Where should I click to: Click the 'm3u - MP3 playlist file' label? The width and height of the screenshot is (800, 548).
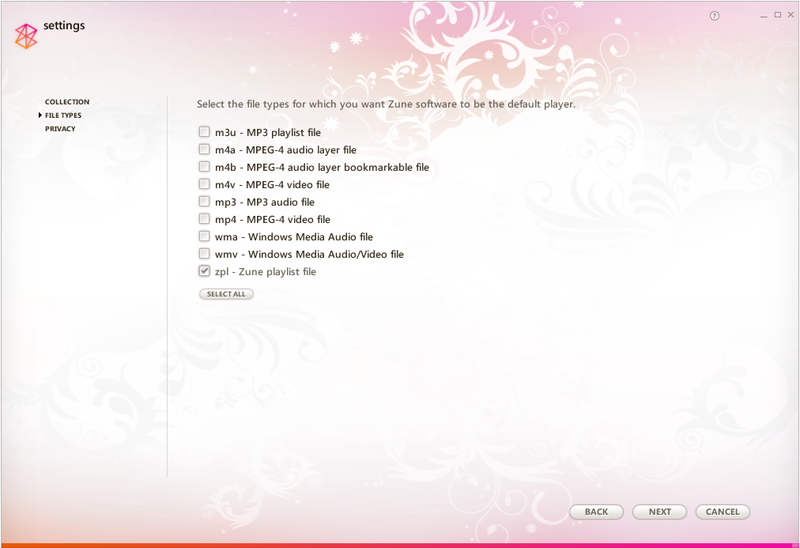(x=268, y=133)
